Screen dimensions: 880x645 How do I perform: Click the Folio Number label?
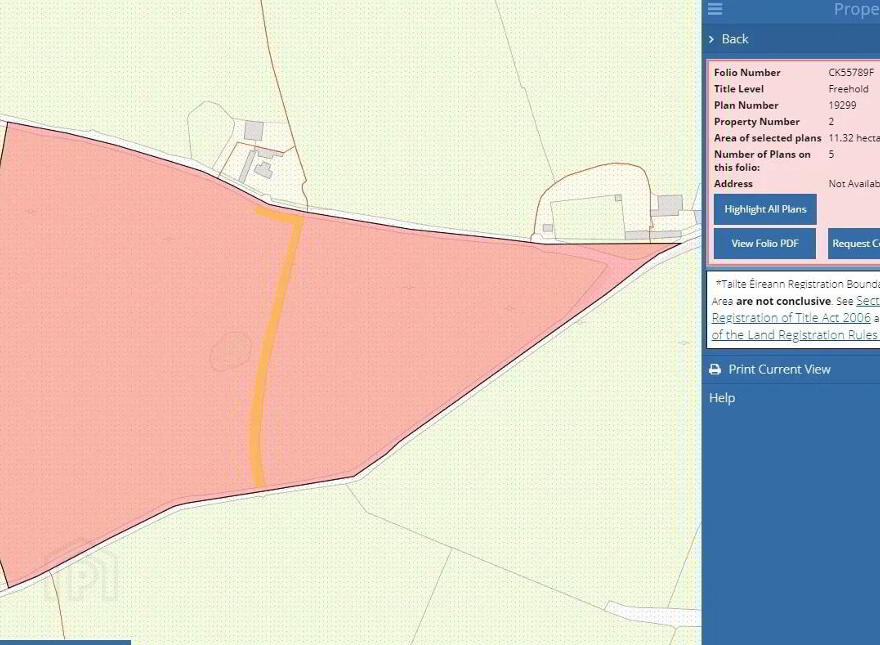point(747,72)
